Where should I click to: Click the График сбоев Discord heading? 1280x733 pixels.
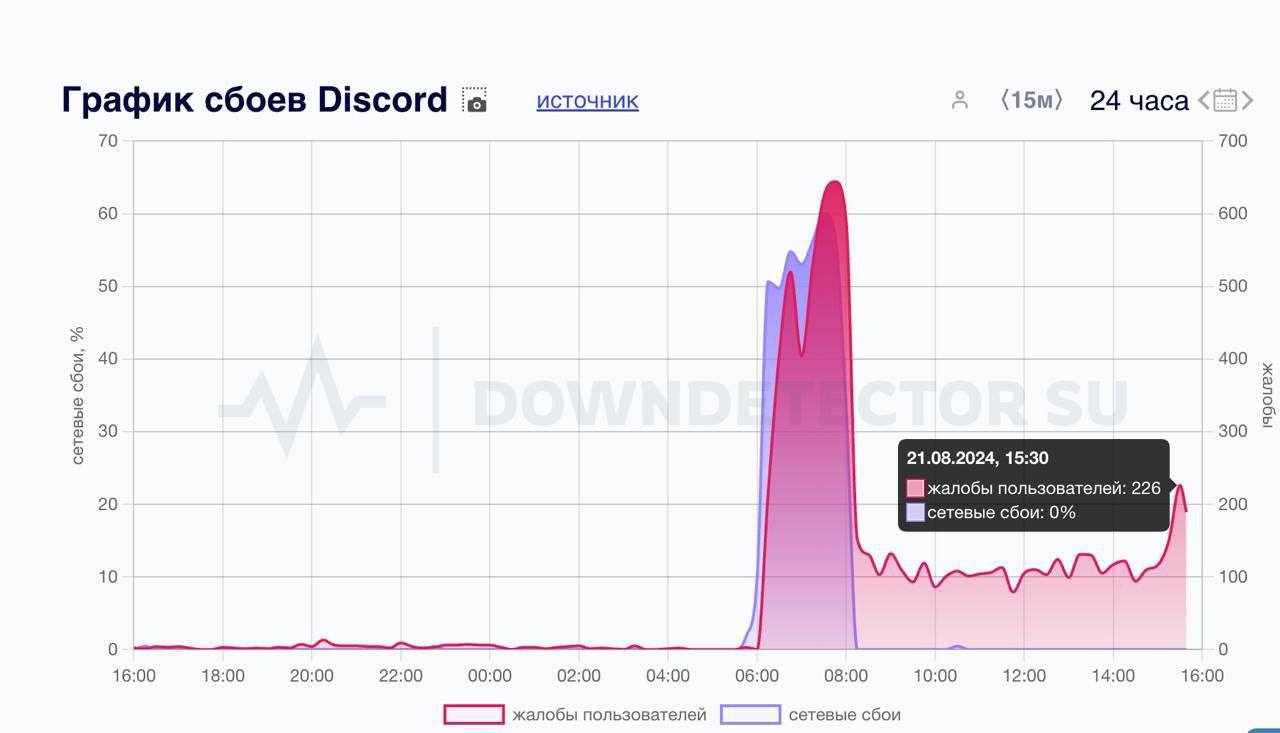click(x=253, y=99)
